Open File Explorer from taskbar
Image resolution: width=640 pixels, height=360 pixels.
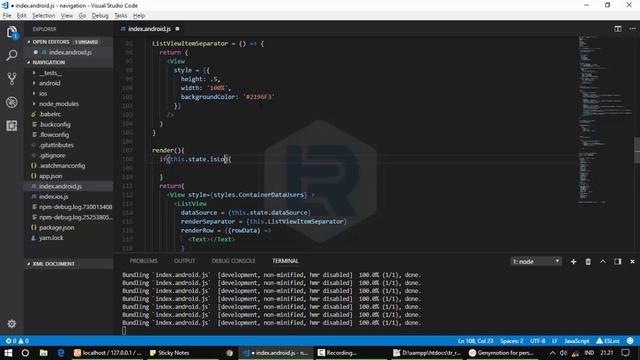coord(43,353)
